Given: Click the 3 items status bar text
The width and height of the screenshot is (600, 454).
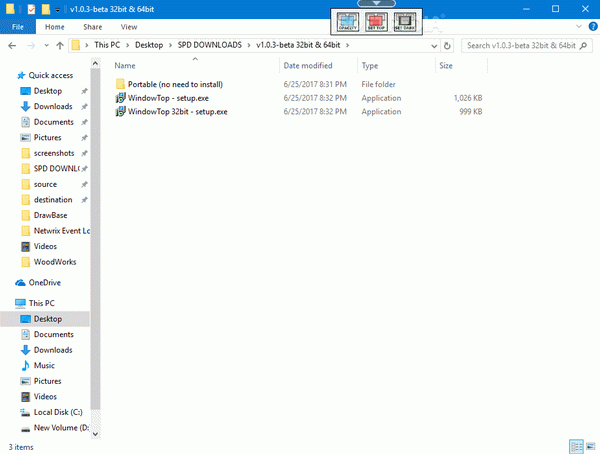Looking at the screenshot, I should coord(21,447).
